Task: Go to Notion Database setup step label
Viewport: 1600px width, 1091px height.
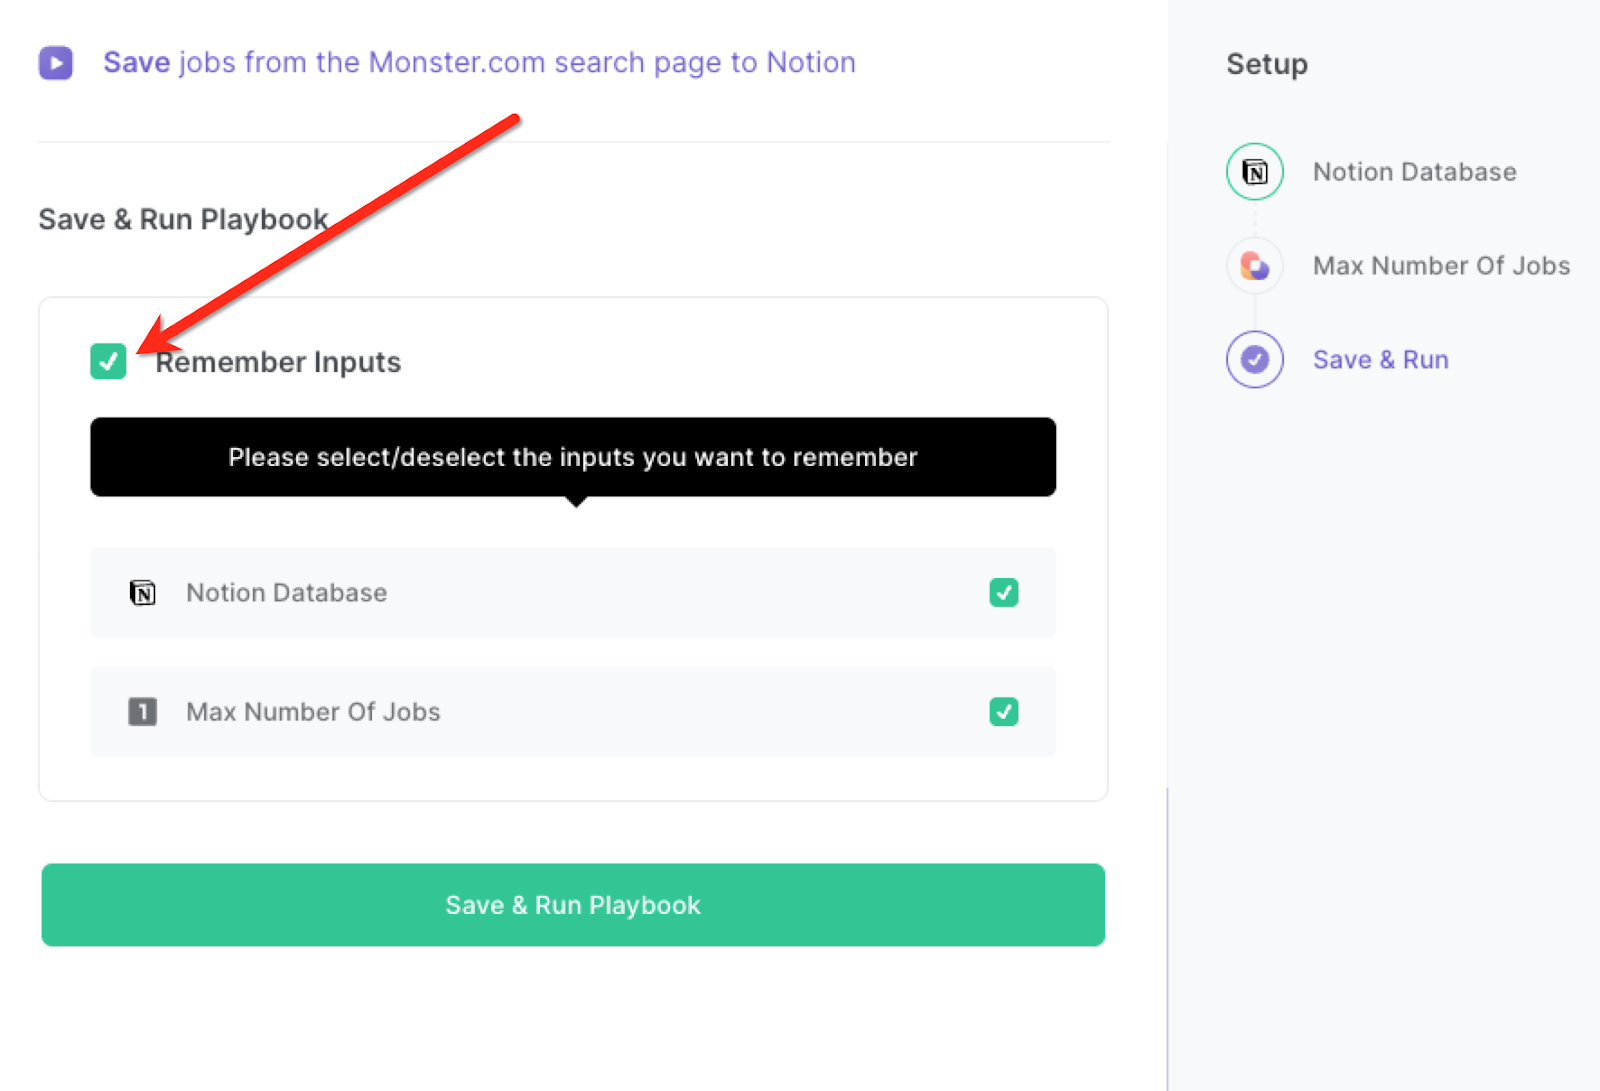Action: 1414,172
